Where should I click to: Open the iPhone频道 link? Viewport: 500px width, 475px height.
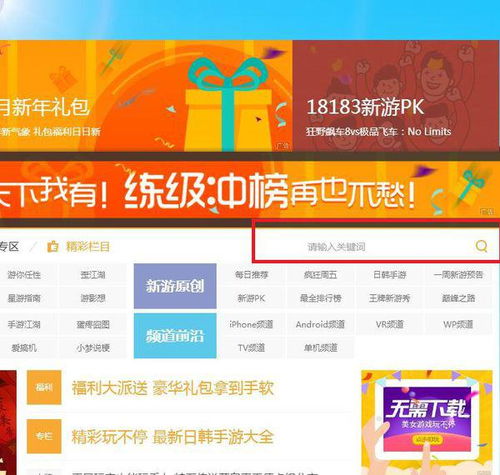[251, 324]
